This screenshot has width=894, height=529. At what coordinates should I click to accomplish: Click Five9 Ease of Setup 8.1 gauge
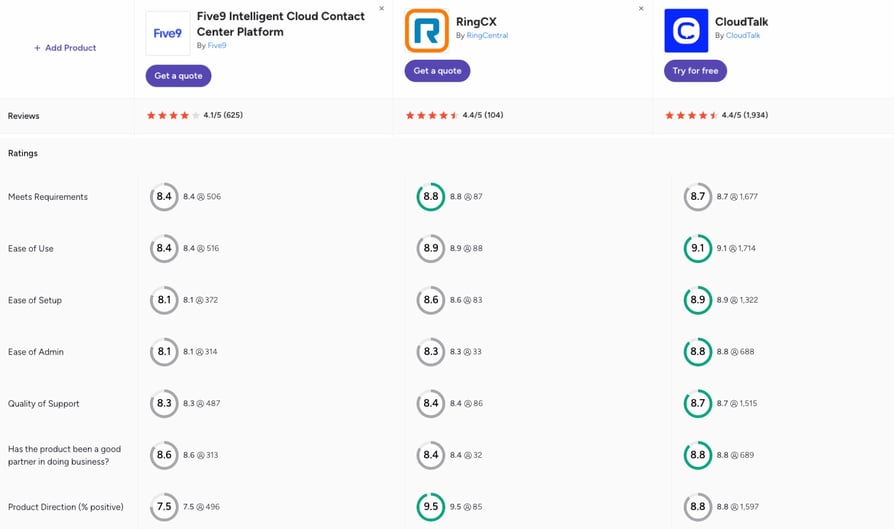(164, 300)
